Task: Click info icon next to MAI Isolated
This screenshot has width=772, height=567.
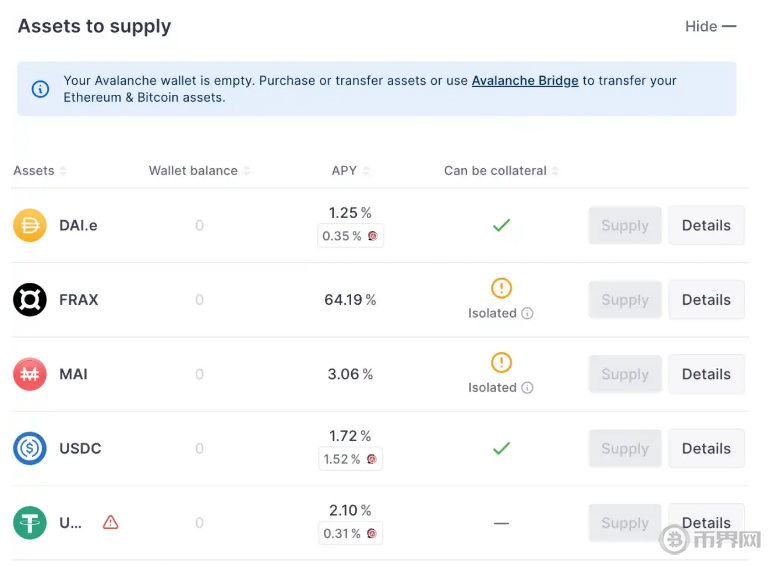Action: point(527,388)
